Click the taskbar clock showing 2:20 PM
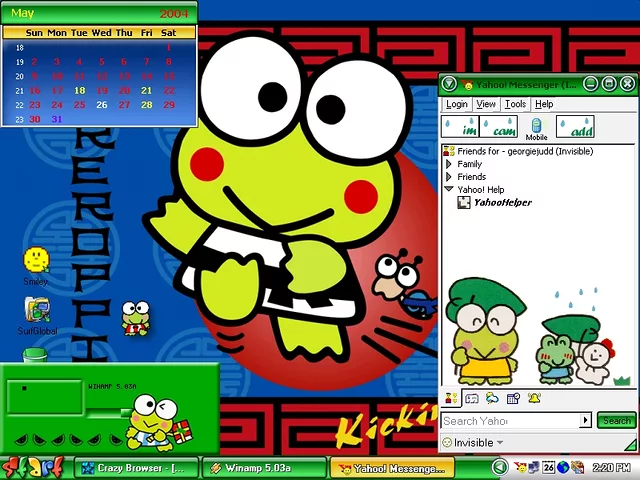640x480 pixels. click(x=611, y=467)
